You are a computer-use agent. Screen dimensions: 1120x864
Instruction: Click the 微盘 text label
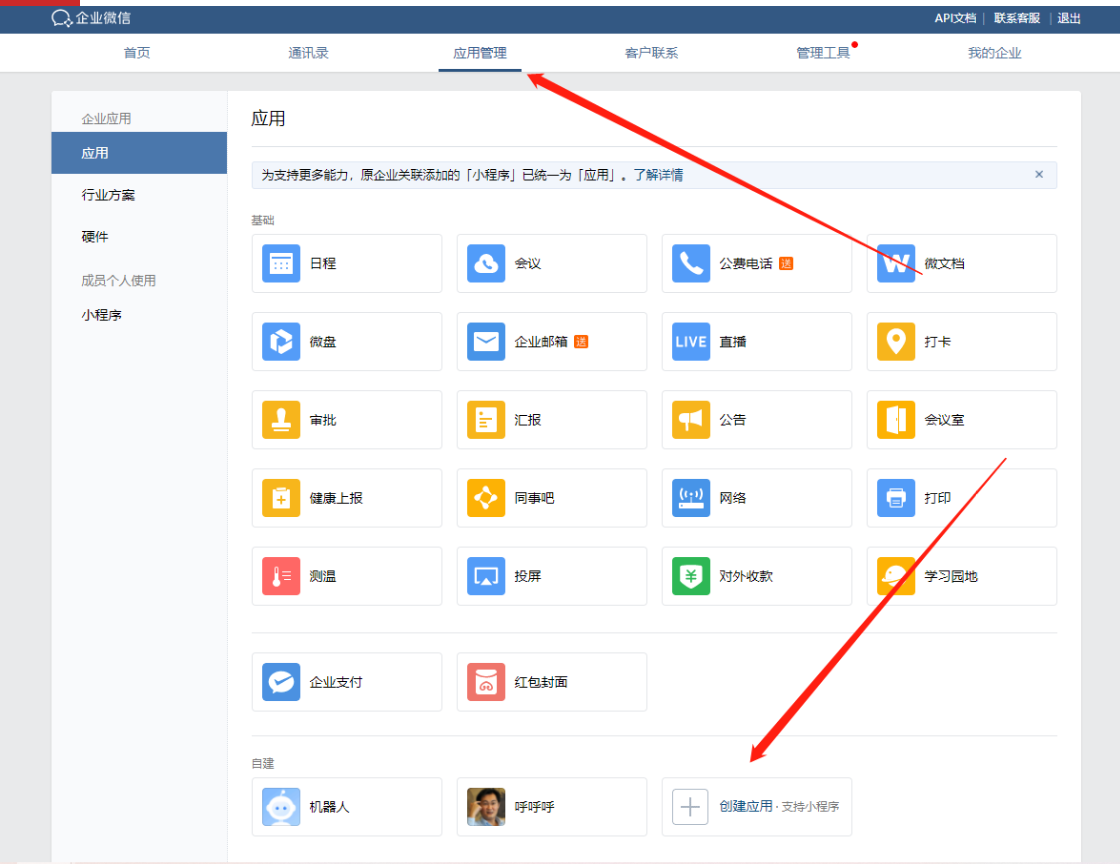pyautogui.click(x=323, y=342)
